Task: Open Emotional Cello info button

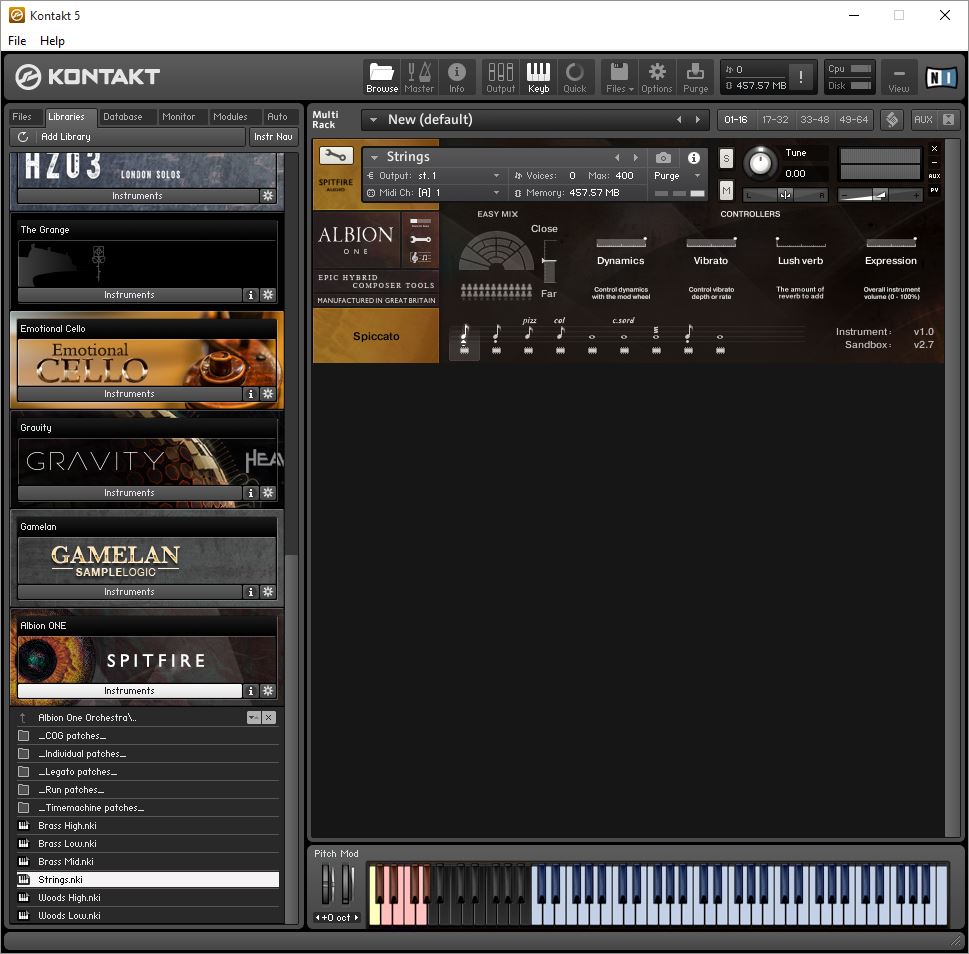Action: pos(250,394)
